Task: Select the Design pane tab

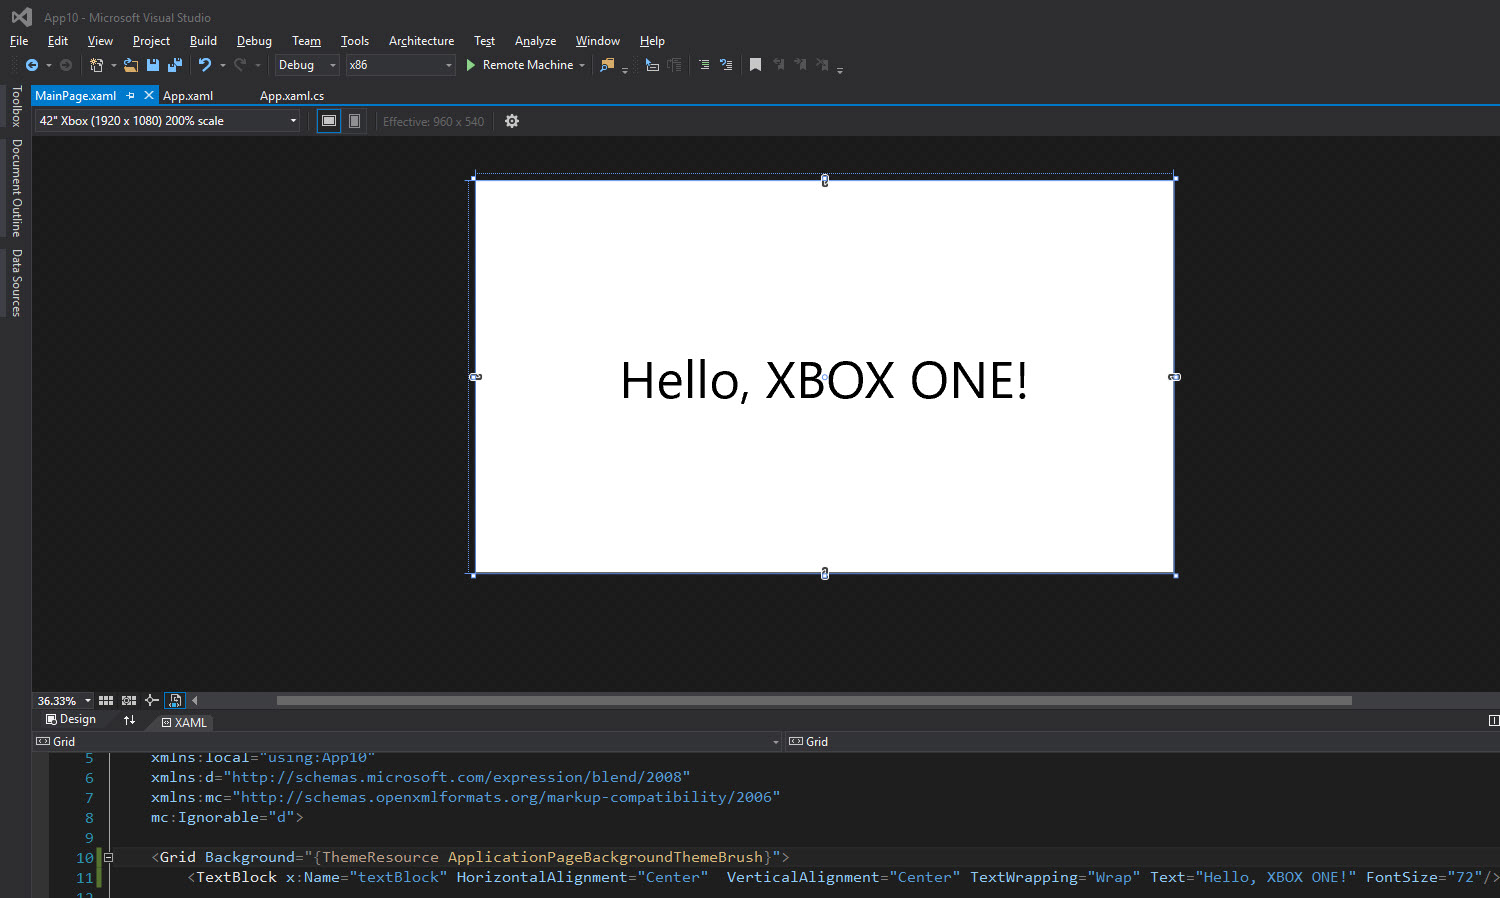Action: point(71,720)
